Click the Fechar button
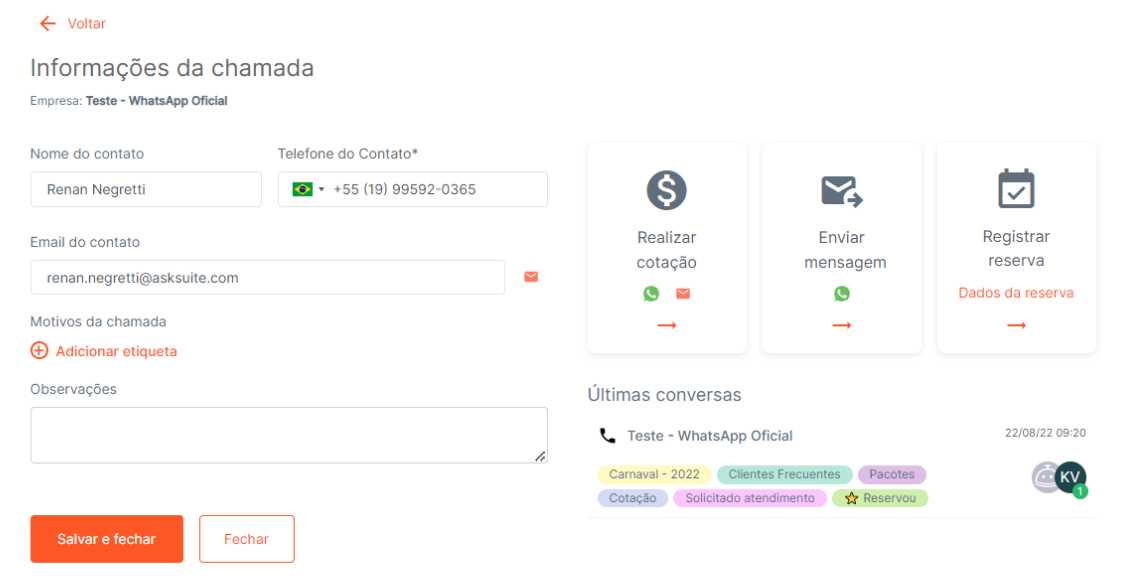Screen dimensions: 1125x587 (x=247, y=539)
